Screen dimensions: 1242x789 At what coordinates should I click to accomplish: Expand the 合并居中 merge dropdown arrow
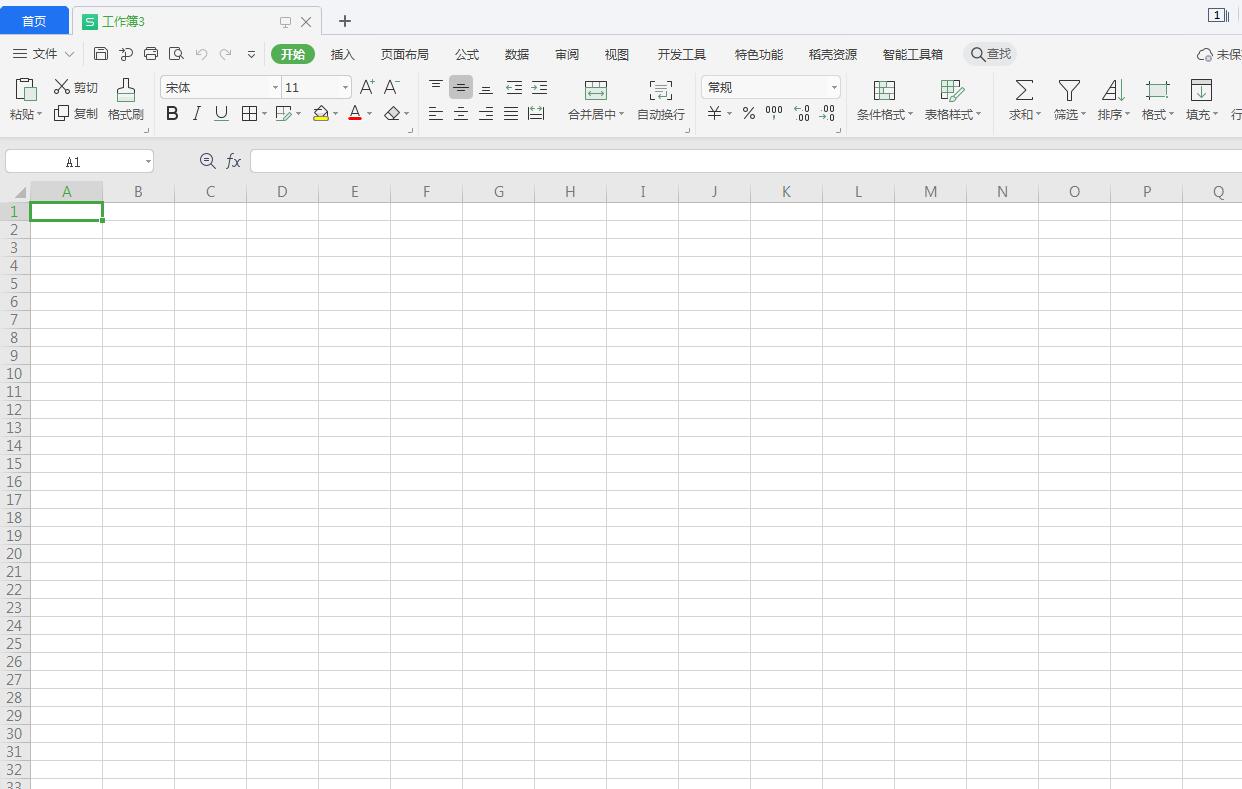coord(621,114)
